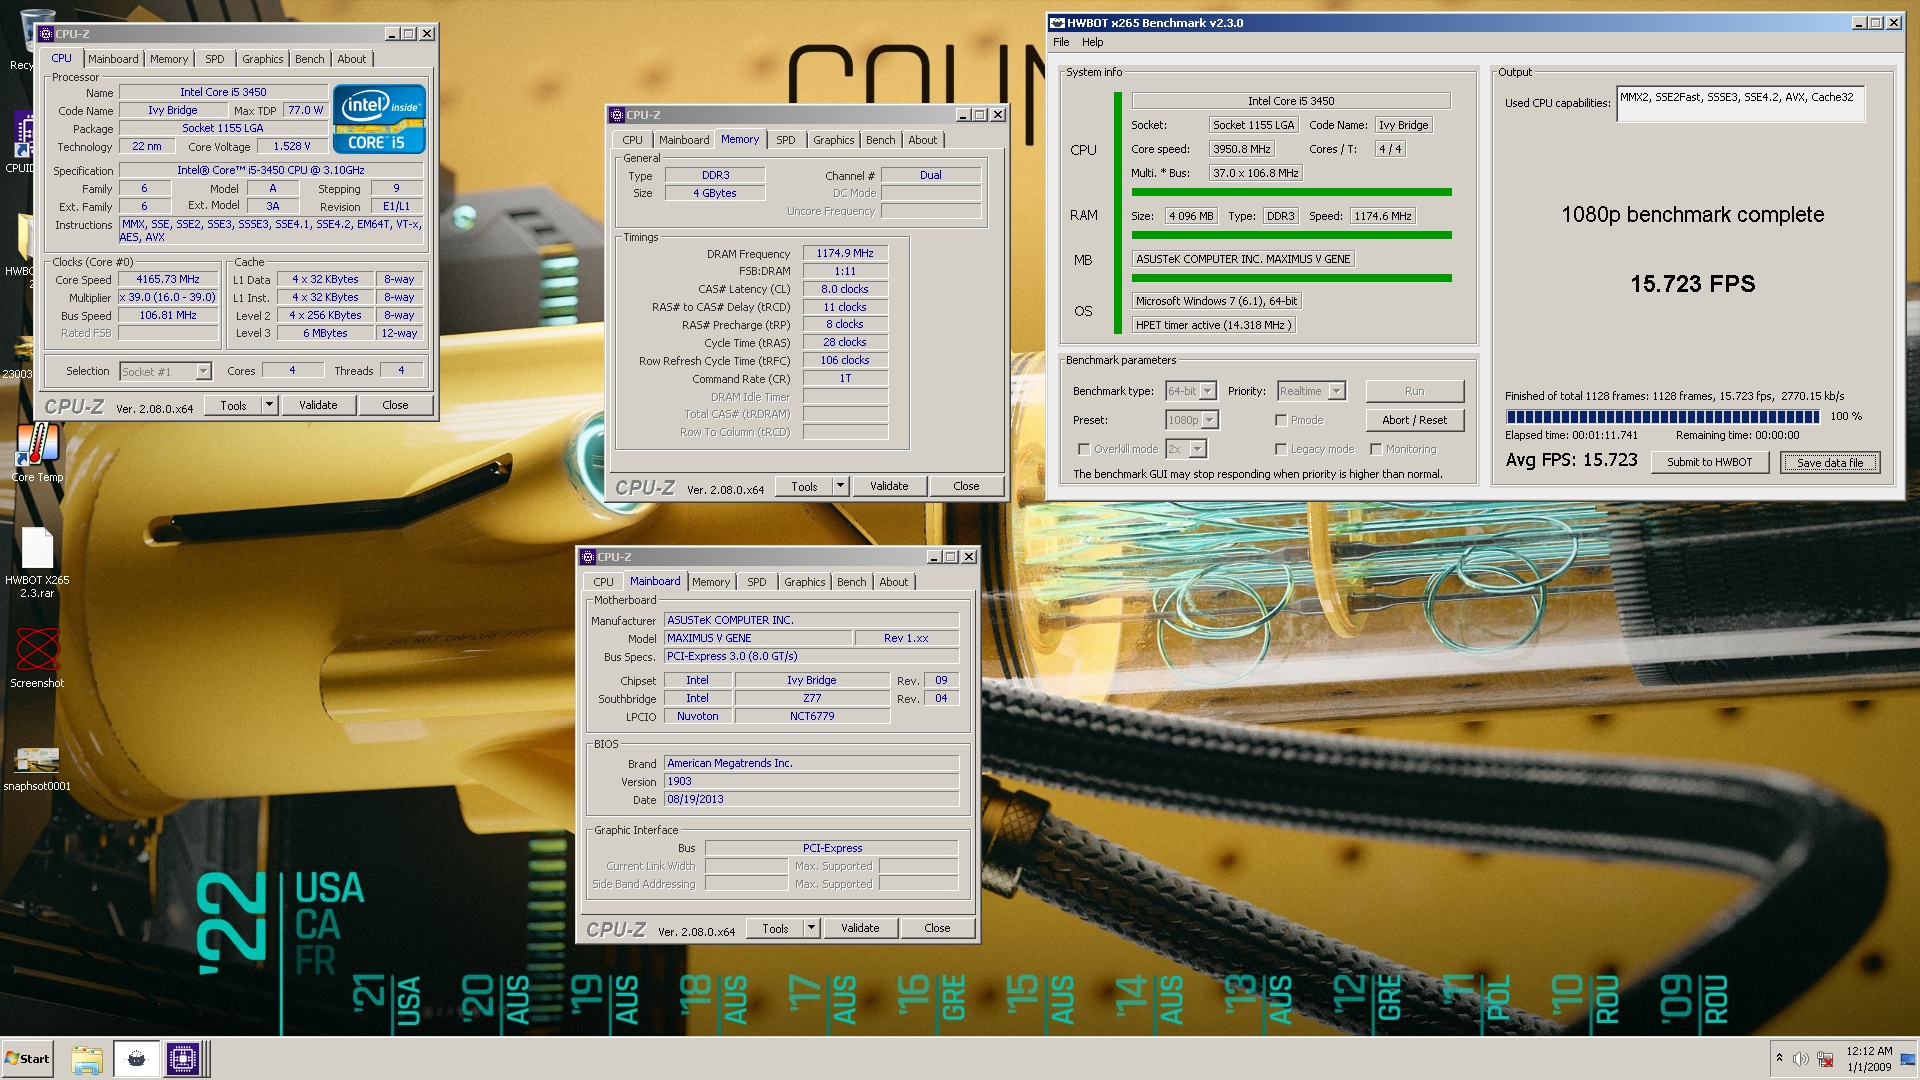Image resolution: width=1920 pixels, height=1080 pixels.
Task: Open the HWBOT X265 2.3.rar file icon
Action: tap(37, 562)
